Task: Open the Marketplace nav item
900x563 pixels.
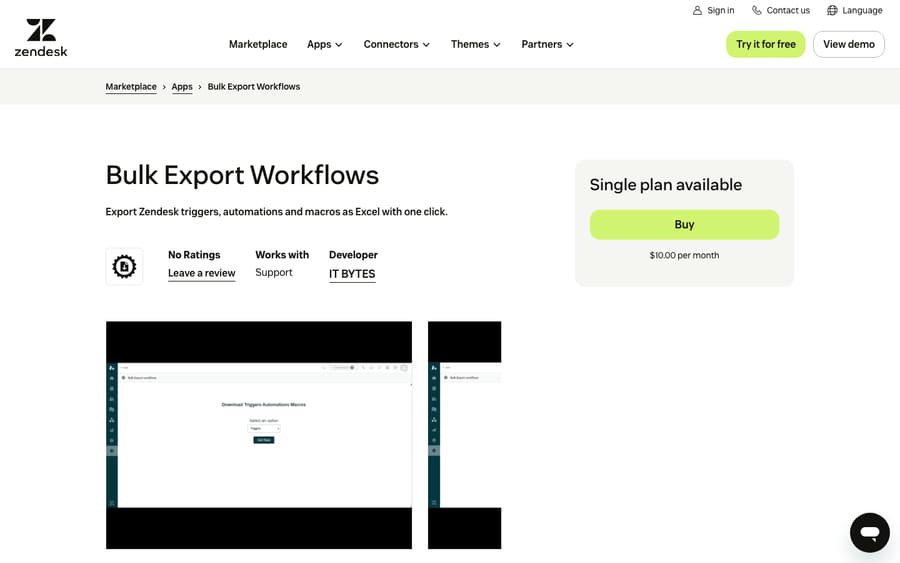Action: coord(258,44)
